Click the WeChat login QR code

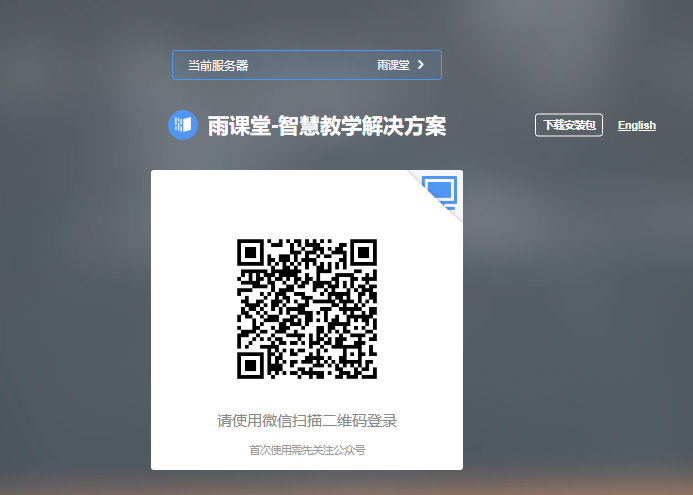(307, 309)
